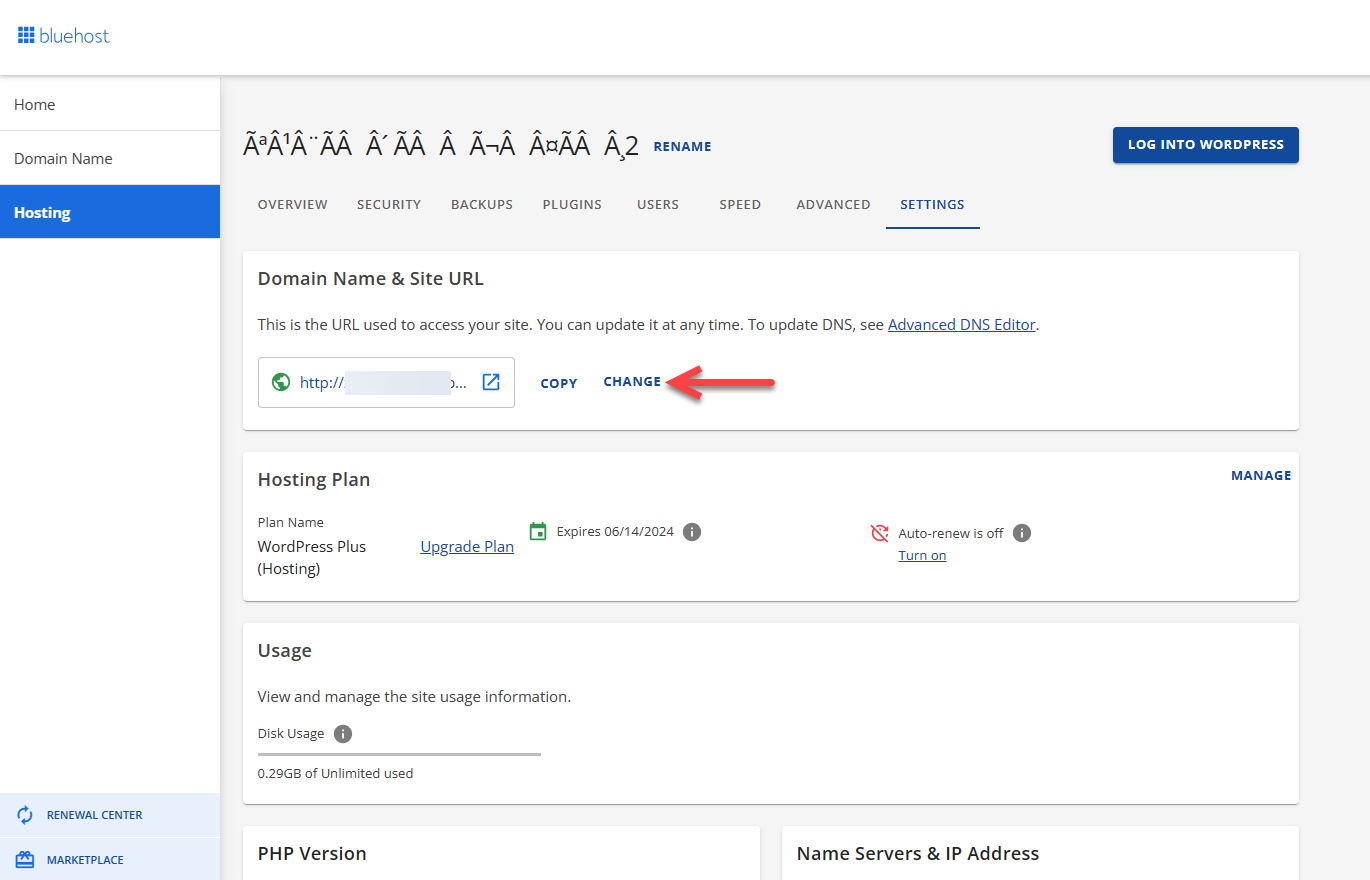Click Change to edit site URL
1370x880 pixels.
click(x=632, y=381)
